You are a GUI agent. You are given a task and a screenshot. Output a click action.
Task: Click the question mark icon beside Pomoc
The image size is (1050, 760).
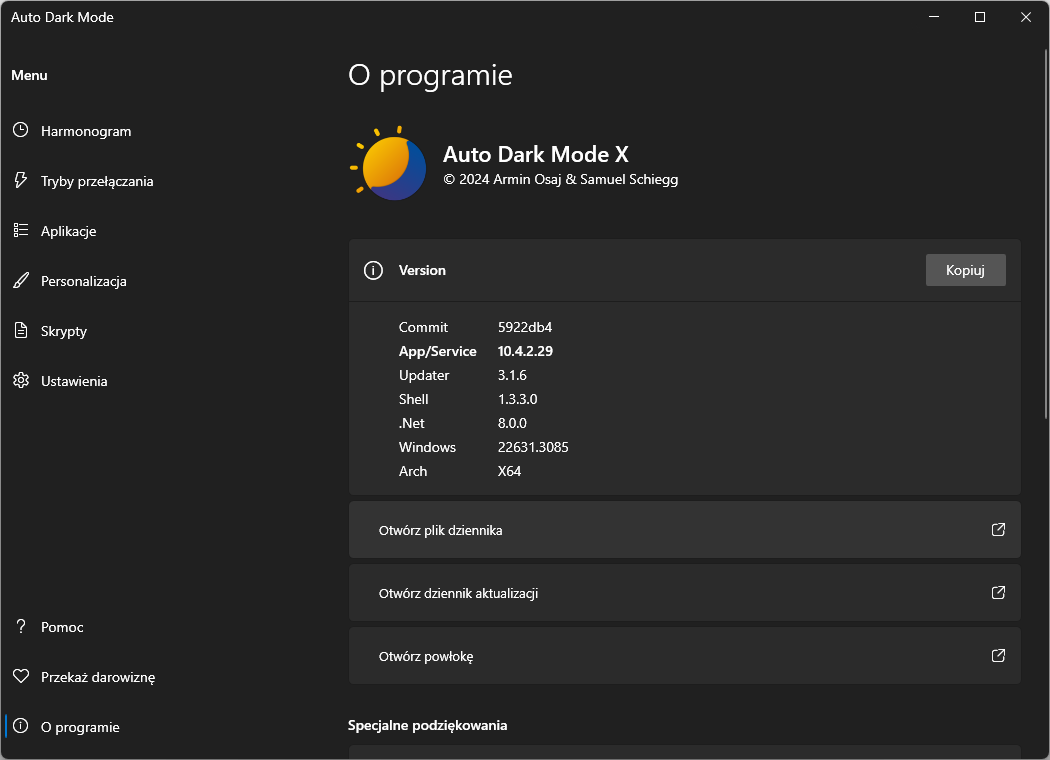[21, 626]
